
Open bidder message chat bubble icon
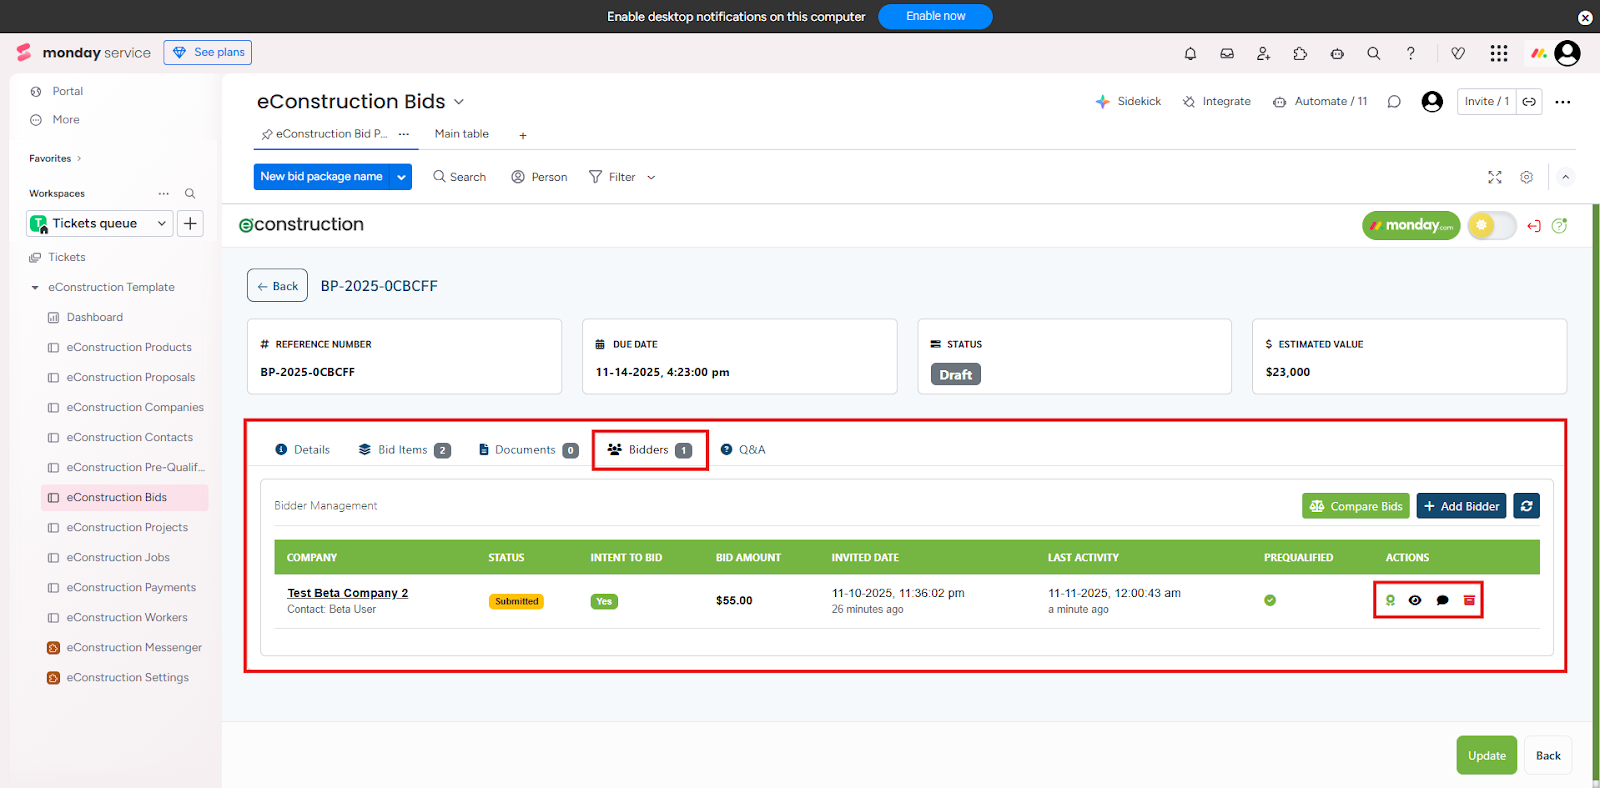click(x=1442, y=601)
